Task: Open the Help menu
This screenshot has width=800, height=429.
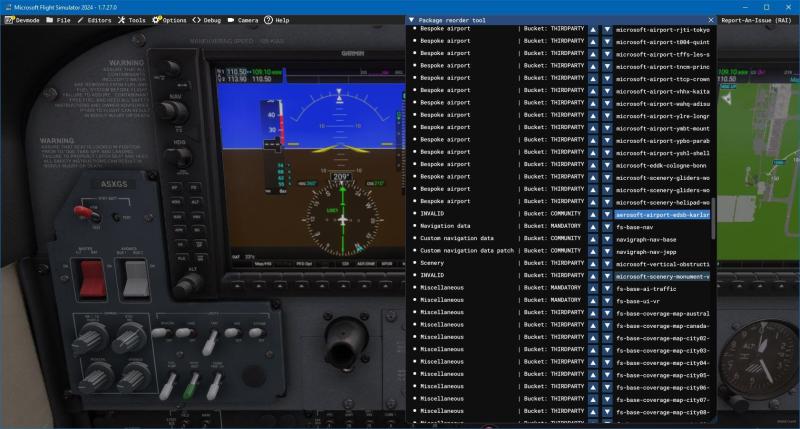Action: (277, 20)
